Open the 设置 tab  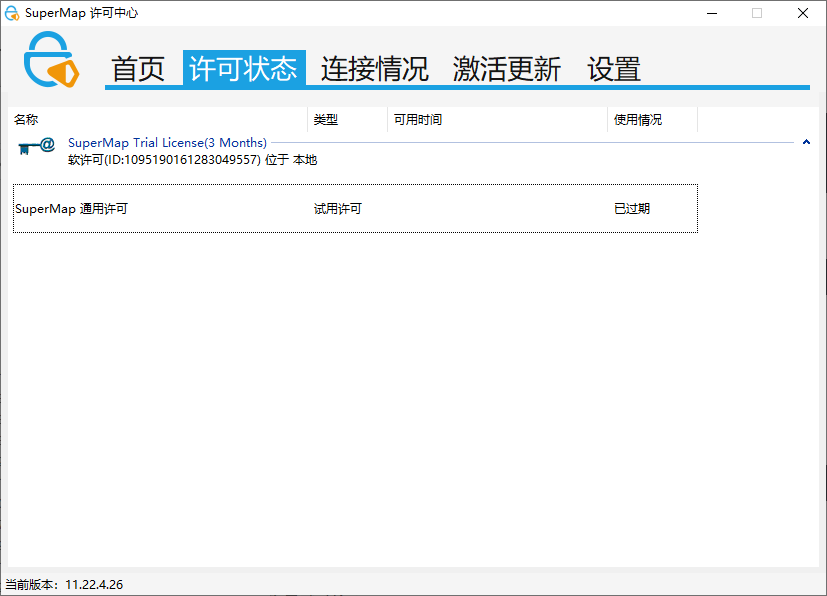[x=614, y=69]
